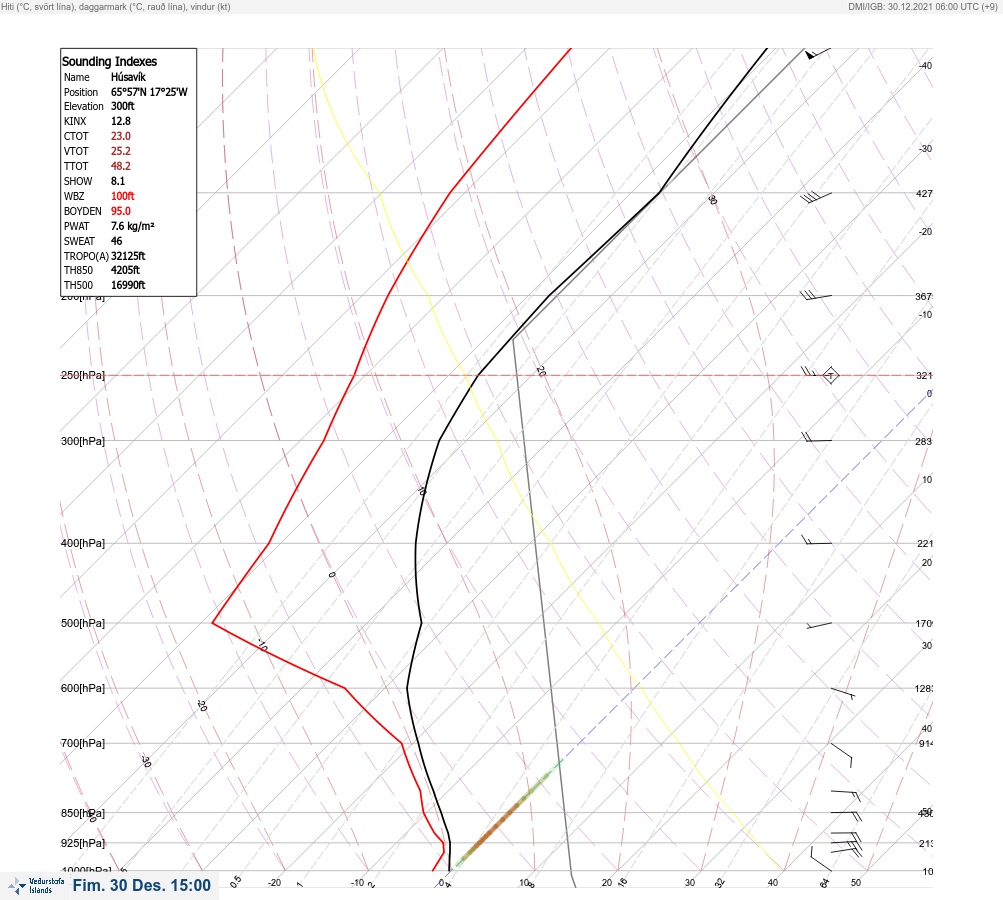Click the wind barb at 850 hPa
The image size is (1003, 900).
[x=846, y=816]
